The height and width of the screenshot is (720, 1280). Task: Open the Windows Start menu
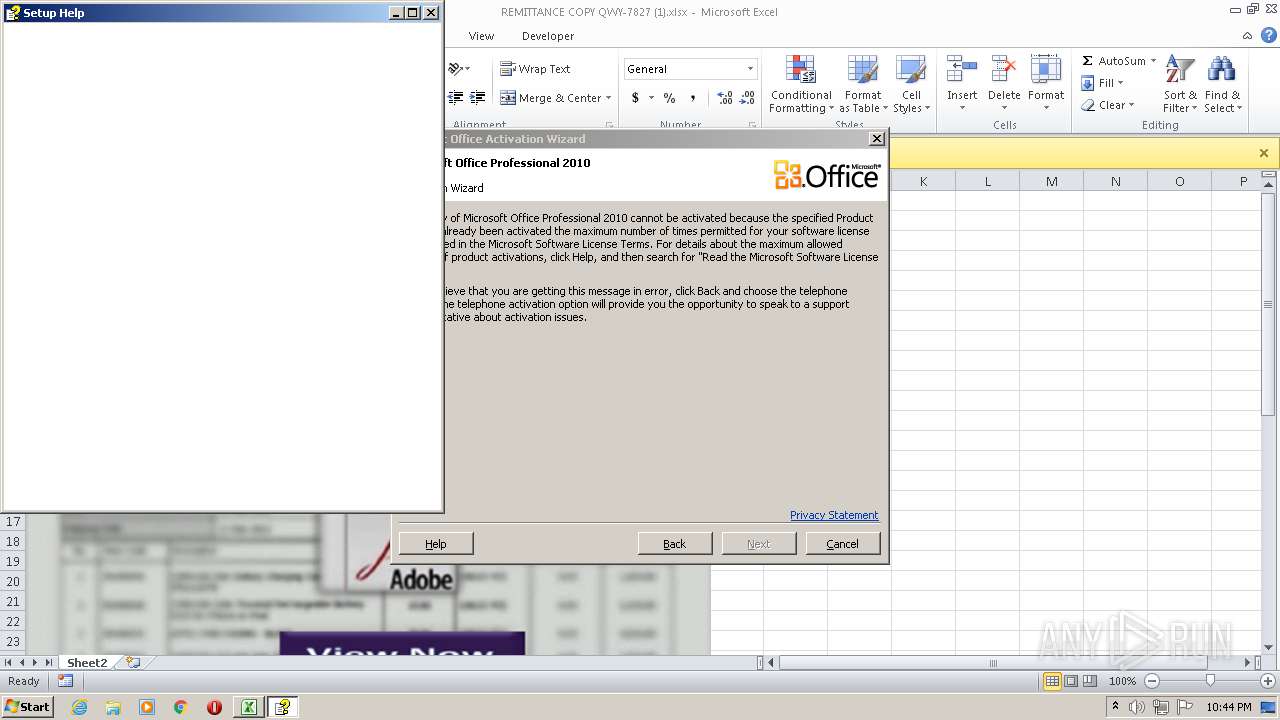27,707
